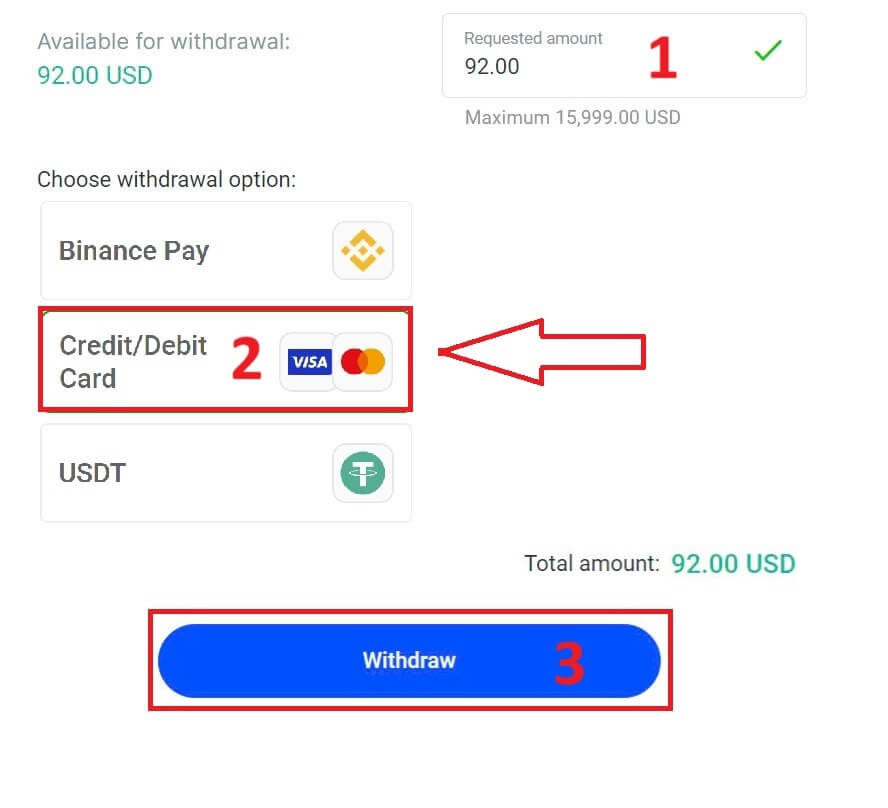Image resolution: width=888 pixels, height=808 pixels.
Task: Select the Visa card icon
Action: click(x=308, y=361)
